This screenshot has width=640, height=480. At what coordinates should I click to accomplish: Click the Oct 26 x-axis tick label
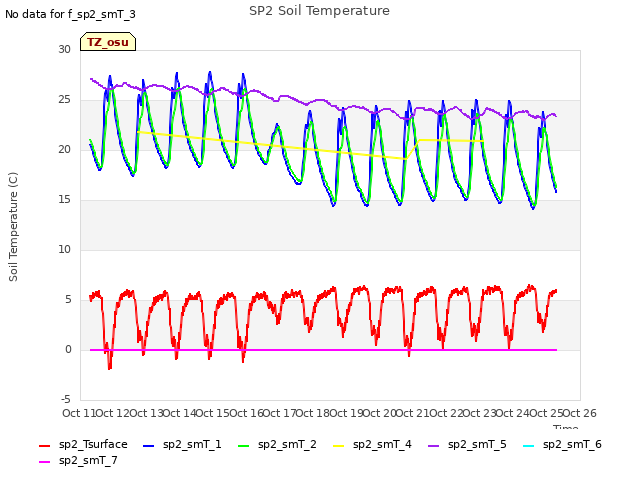(x=580, y=413)
